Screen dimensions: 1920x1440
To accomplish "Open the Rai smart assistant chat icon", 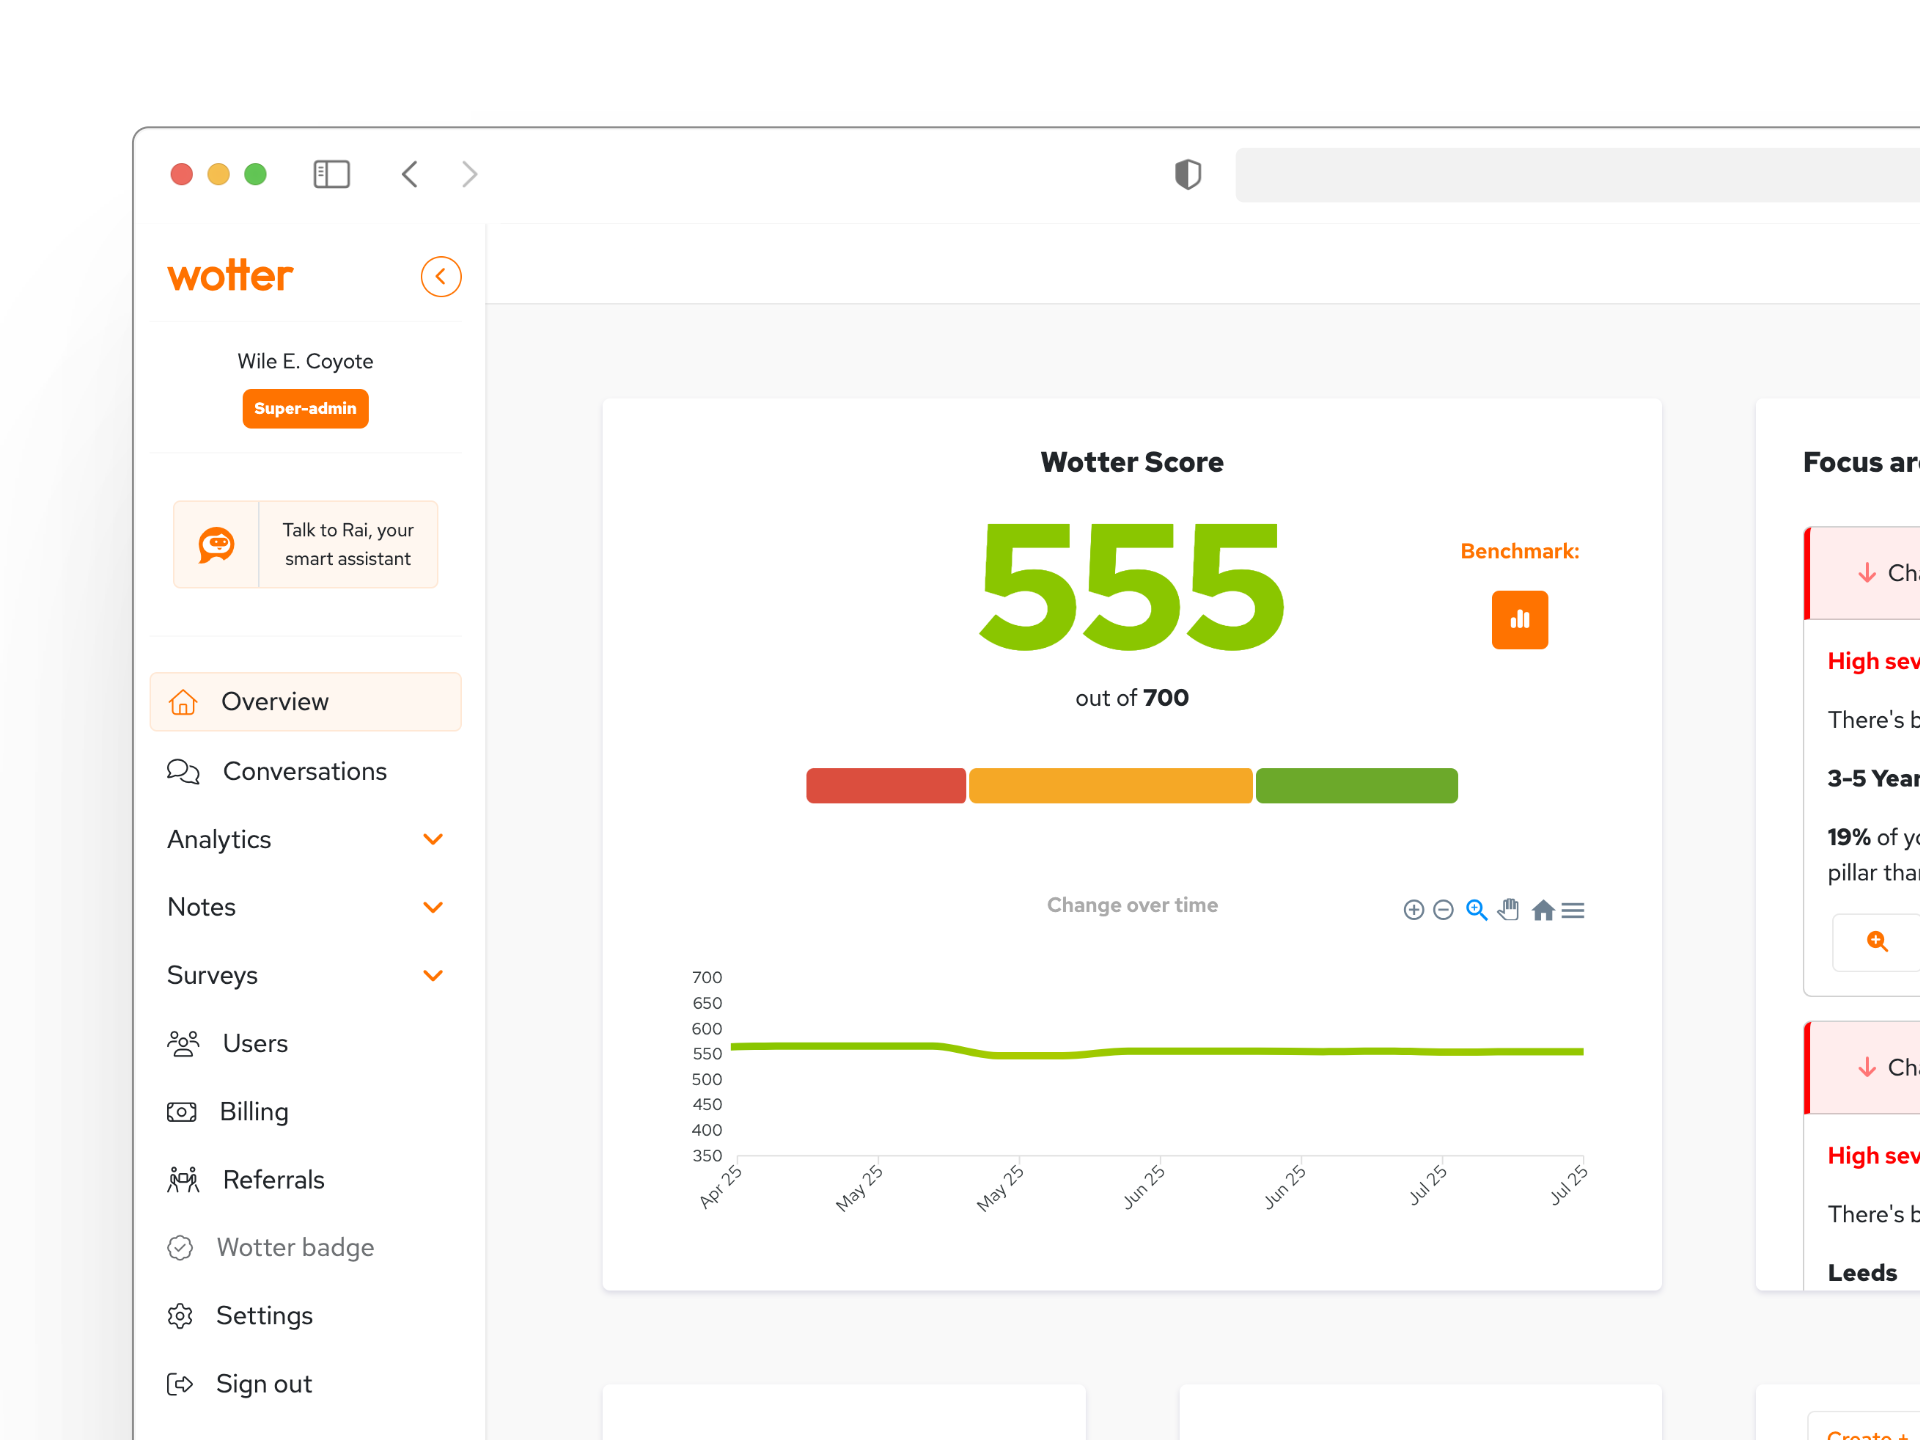I will (x=216, y=544).
